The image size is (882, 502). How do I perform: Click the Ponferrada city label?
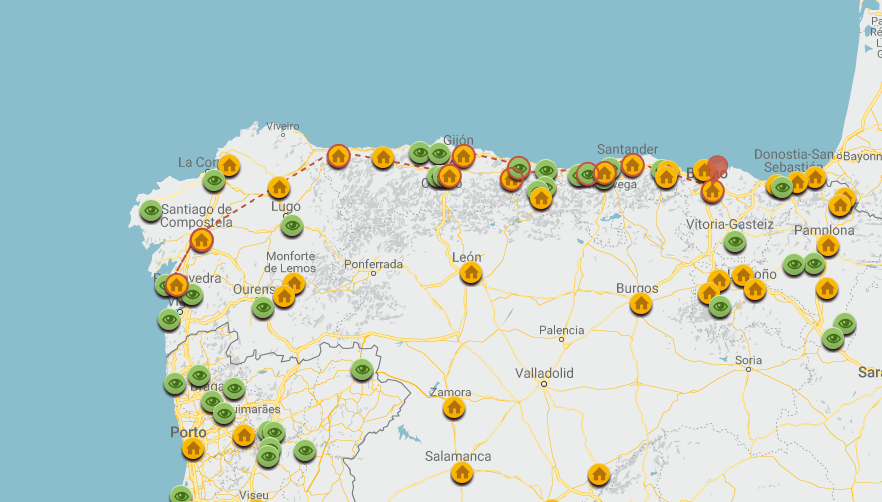coord(373,264)
